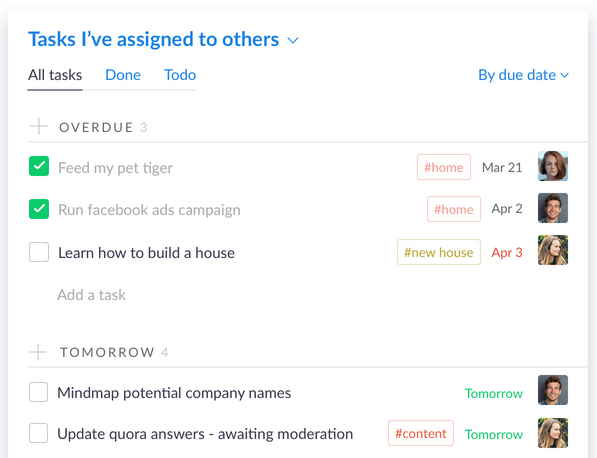Click the #new house tag
This screenshot has height=458, width=597.
point(439,252)
